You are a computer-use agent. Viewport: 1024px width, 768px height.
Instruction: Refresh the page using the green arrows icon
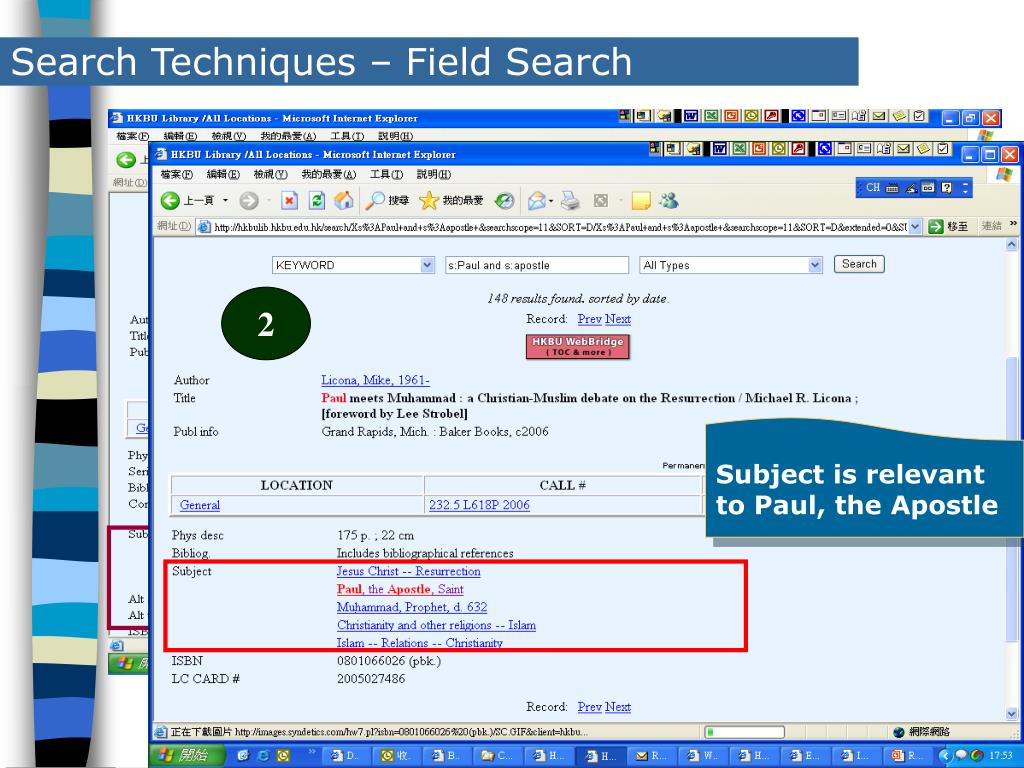tap(317, 200)
